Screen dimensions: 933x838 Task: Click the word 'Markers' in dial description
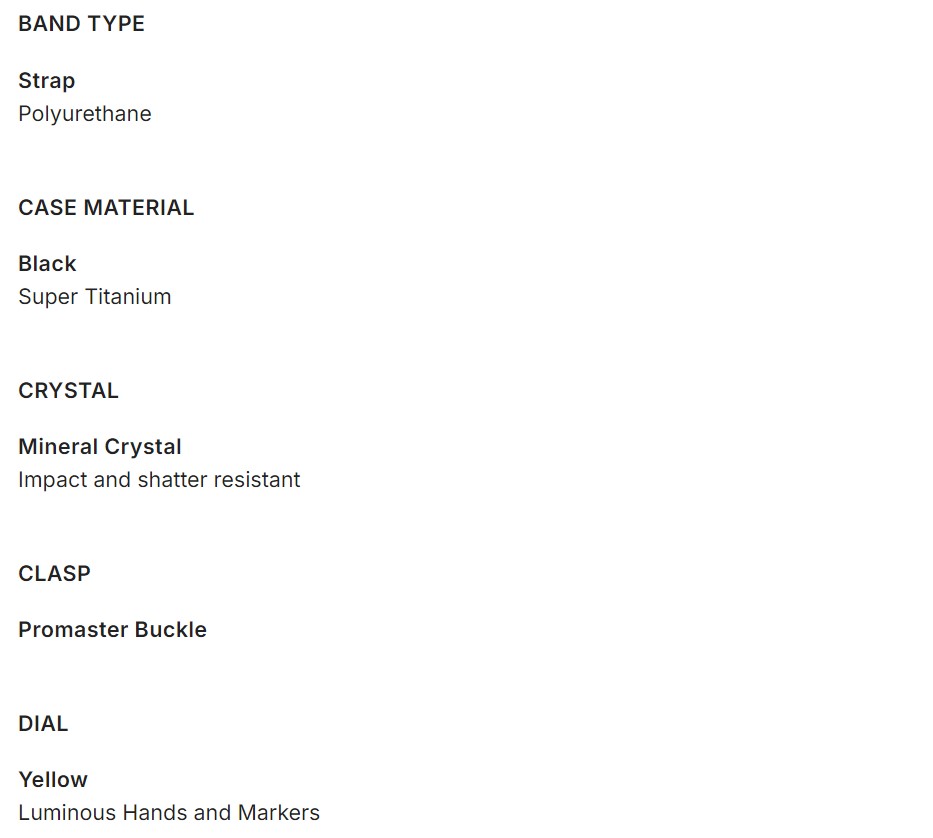tap(279, 813)
